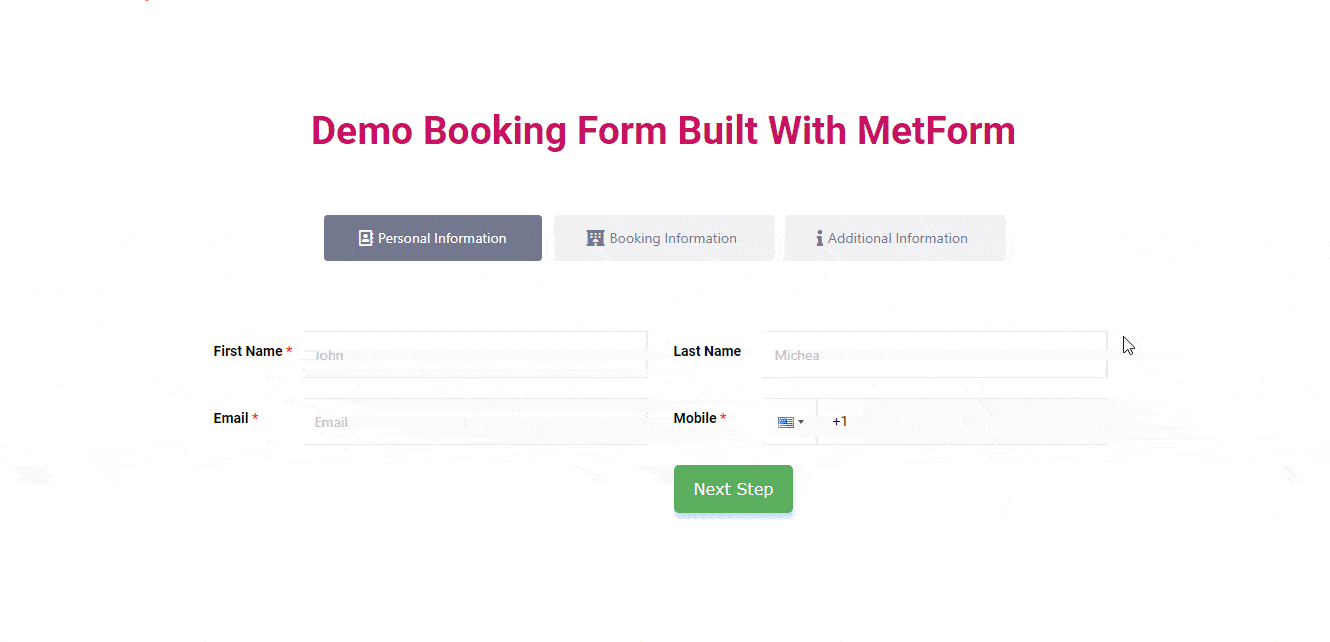Viewport: 1330px width, 642px height.
Task: Click the red asterisk beside First Name
Action: tap(289, 351)
